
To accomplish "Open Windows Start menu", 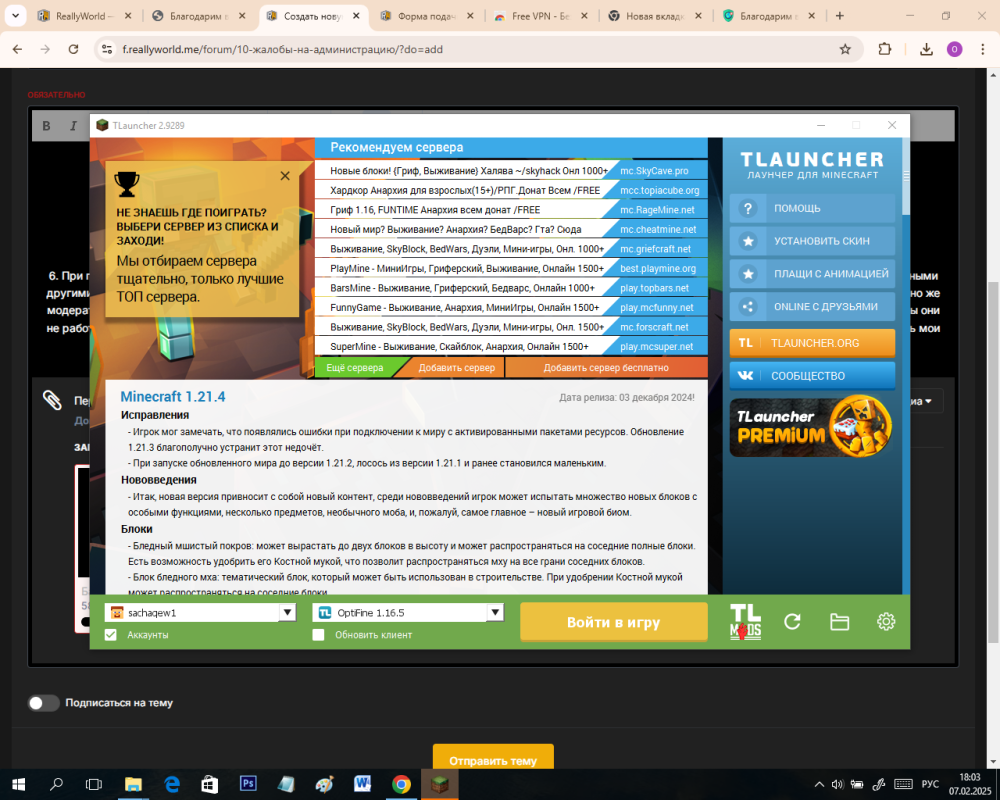I will (18, 784).
